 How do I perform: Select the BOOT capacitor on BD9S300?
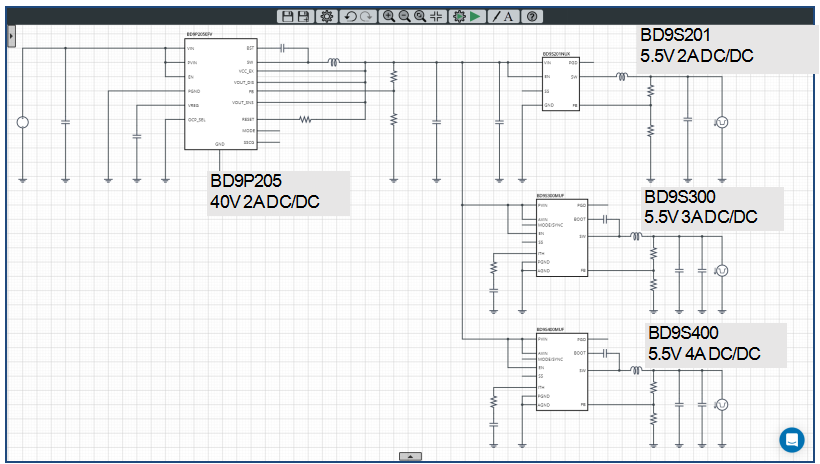(605, 219)
